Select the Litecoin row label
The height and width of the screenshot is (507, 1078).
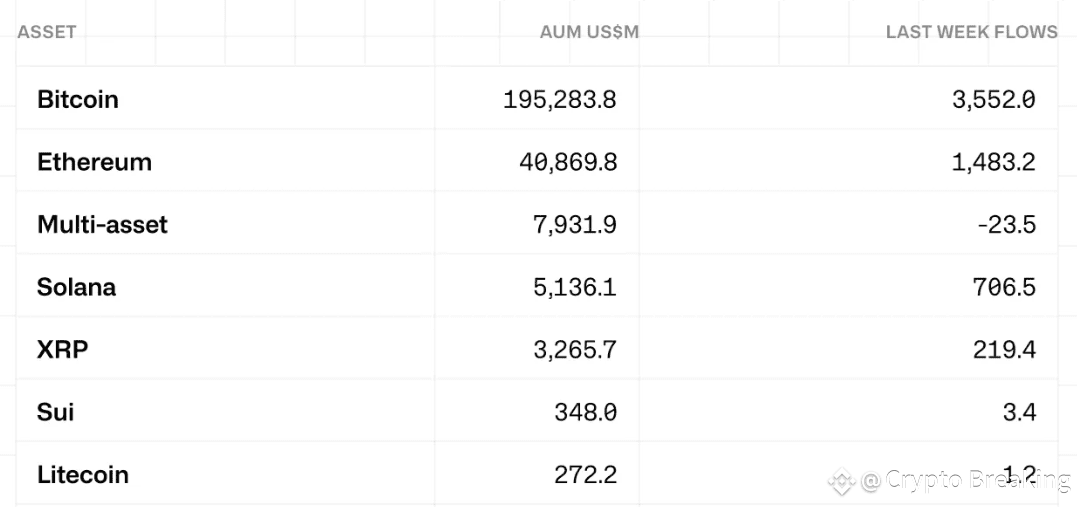[82, 475]
